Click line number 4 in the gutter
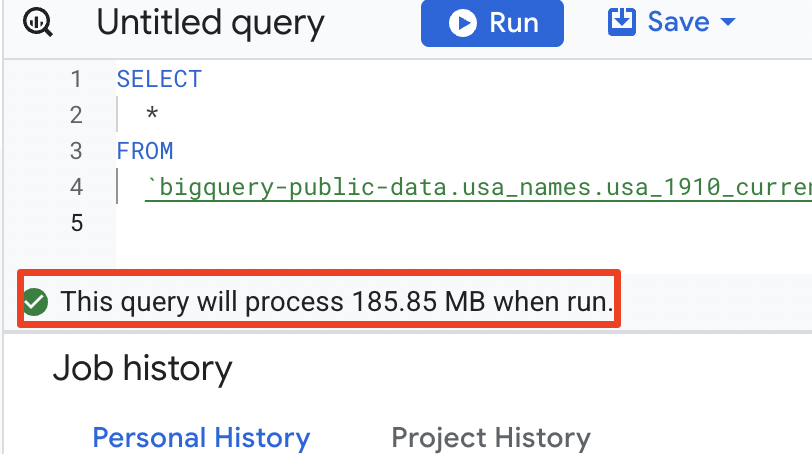 (77, 187)
